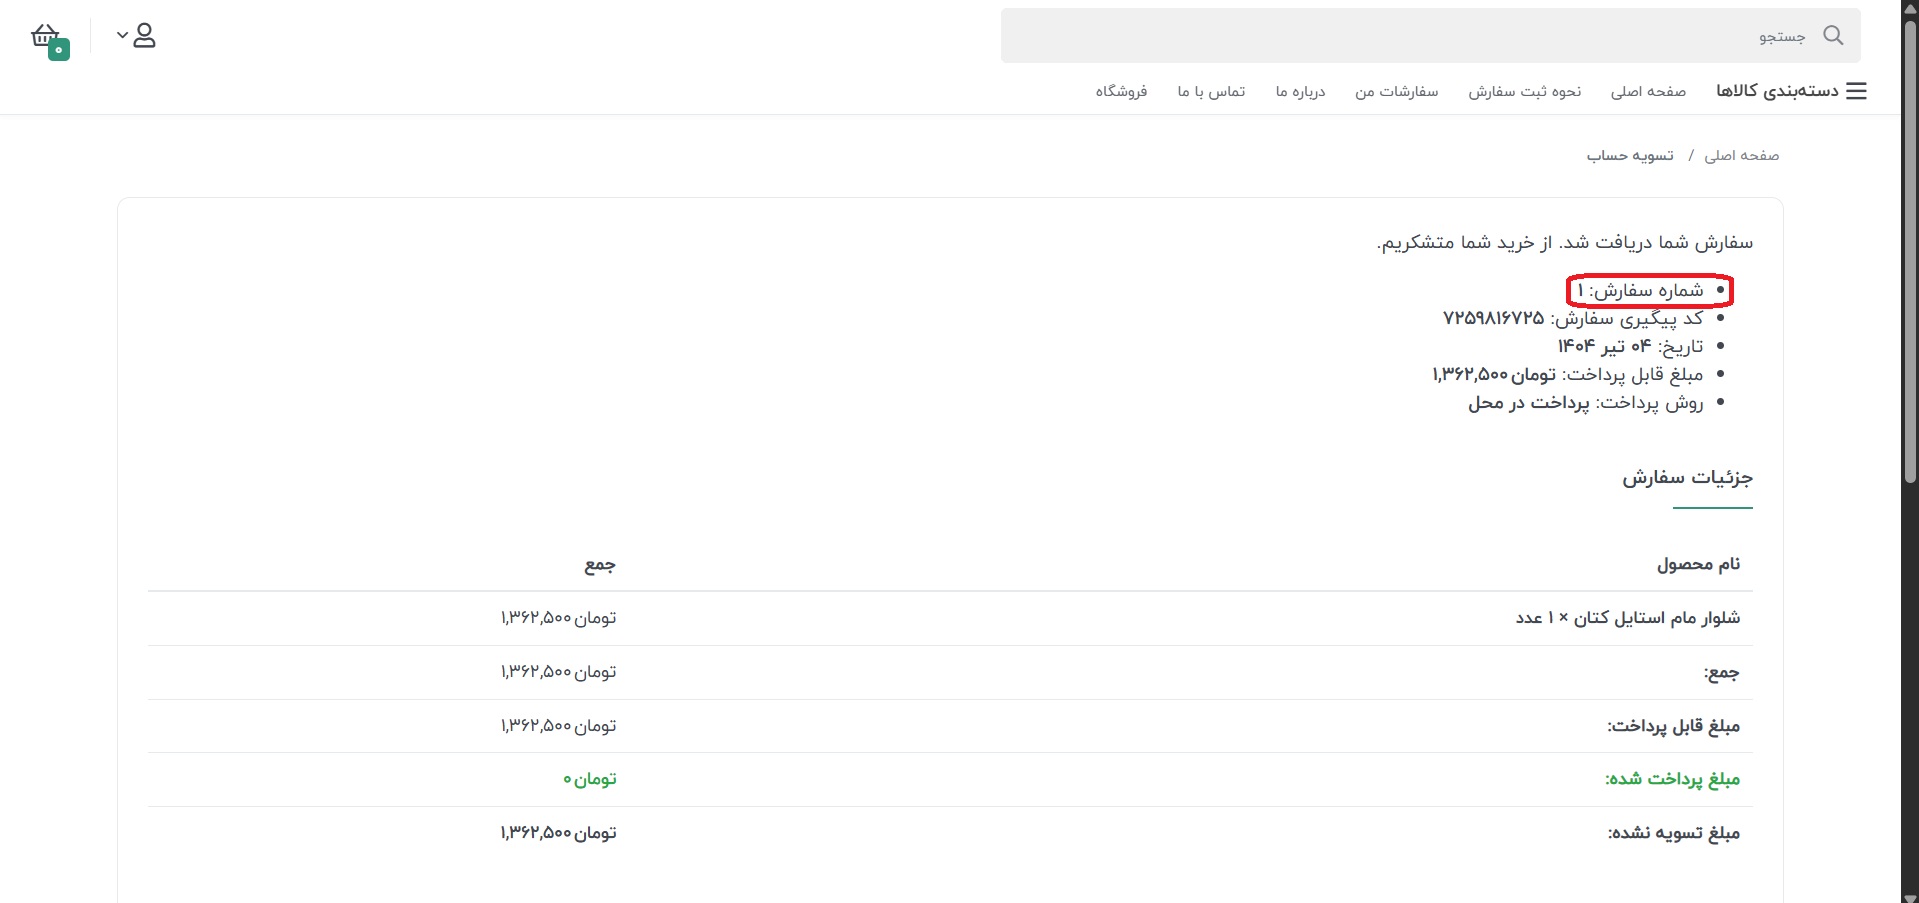This screenshot has height=903, width=1919.
Task: Open درباره ما menu item
Action: click(x=1300, y=91)
